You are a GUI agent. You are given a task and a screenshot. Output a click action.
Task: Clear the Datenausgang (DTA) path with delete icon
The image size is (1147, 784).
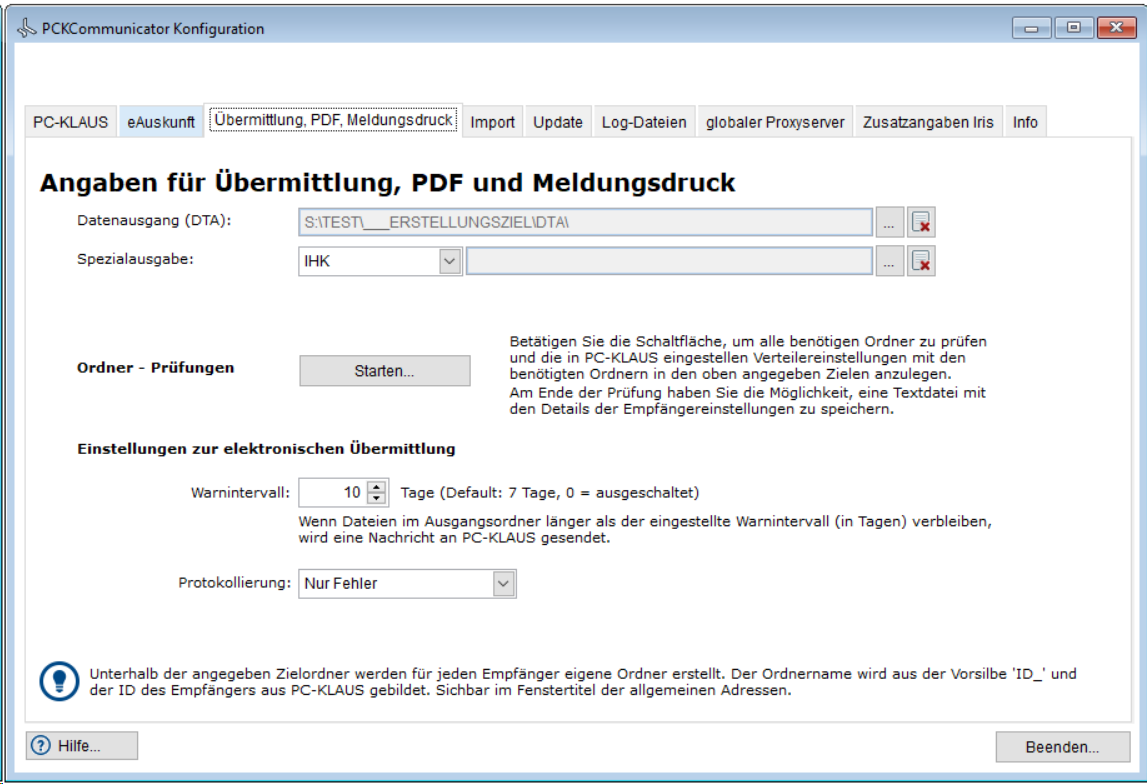coord(921,221)
